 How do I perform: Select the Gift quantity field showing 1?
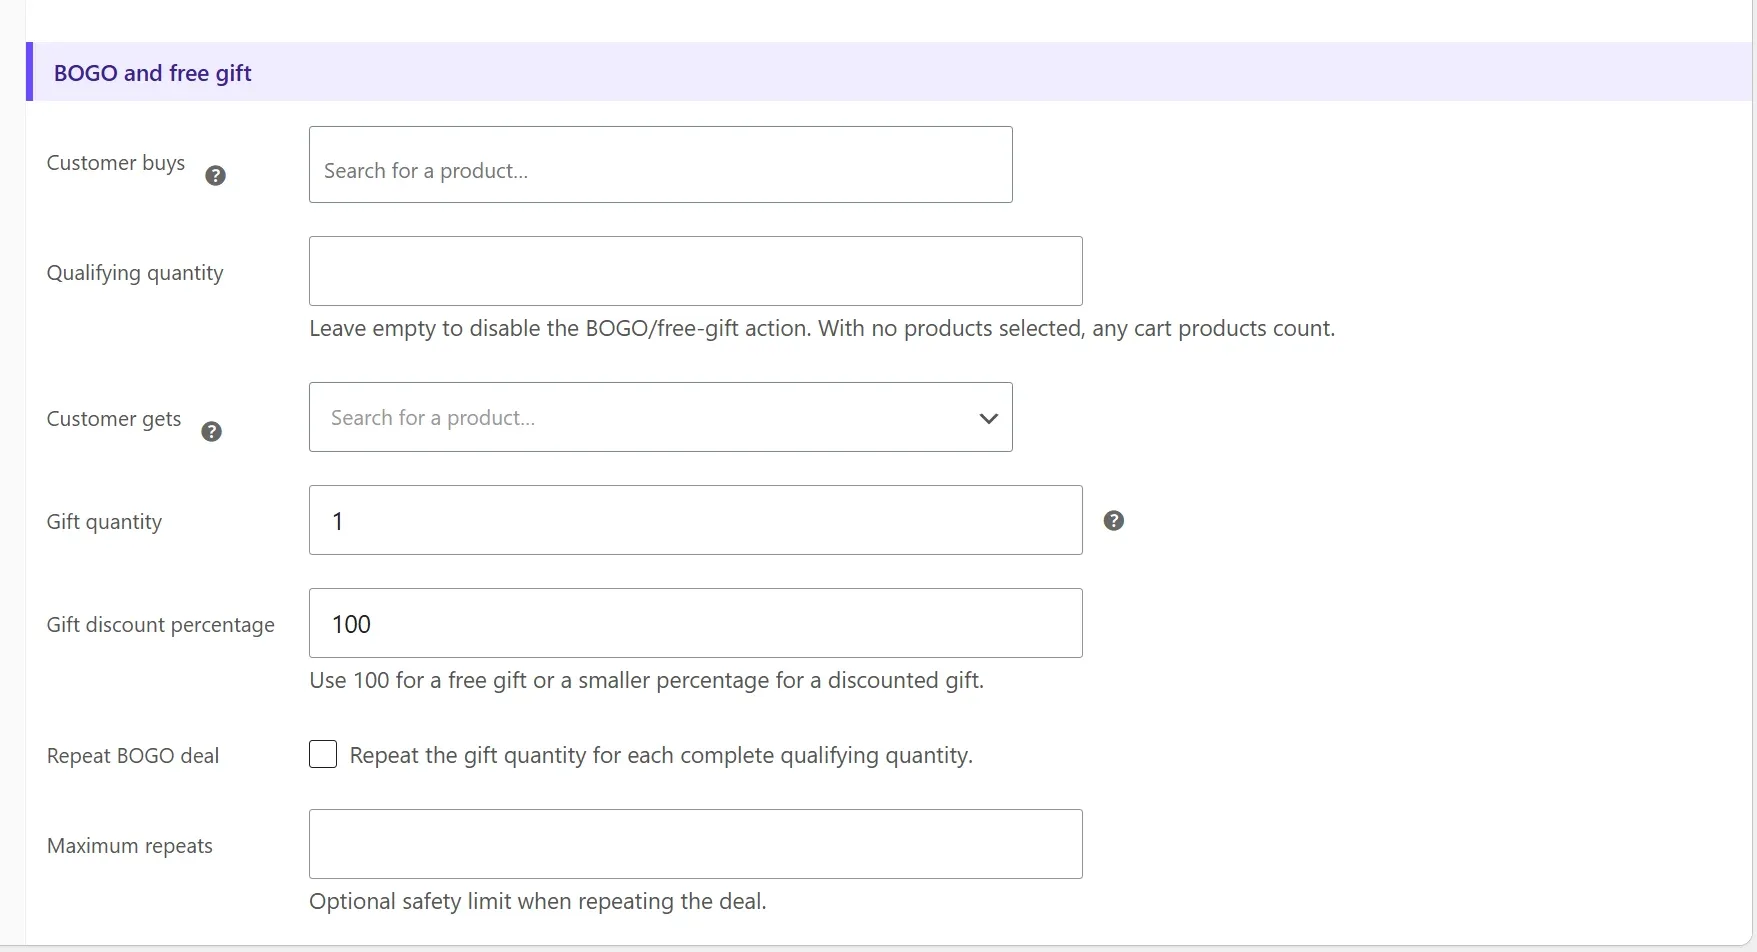click(x=695, y=520)
